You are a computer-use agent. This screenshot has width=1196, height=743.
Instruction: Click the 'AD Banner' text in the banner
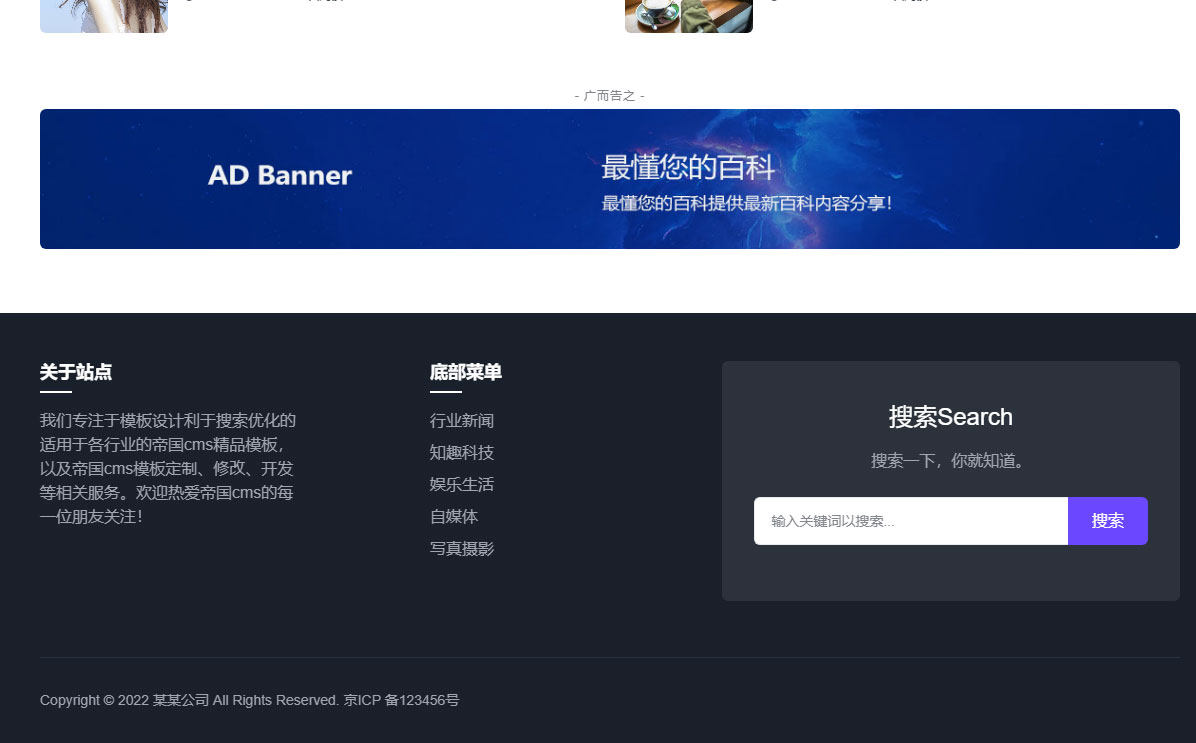point(280,176)
